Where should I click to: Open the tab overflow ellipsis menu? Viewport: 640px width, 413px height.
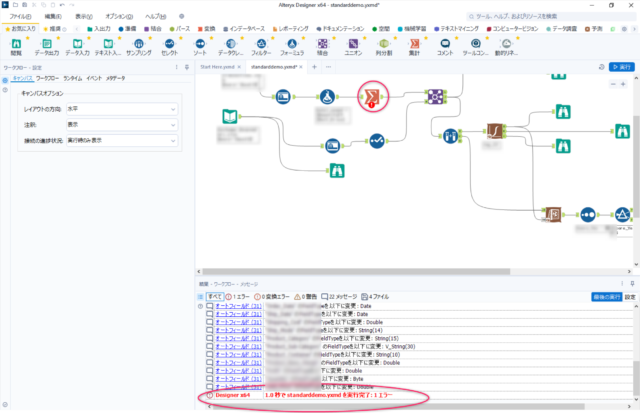tap(328, 67)
